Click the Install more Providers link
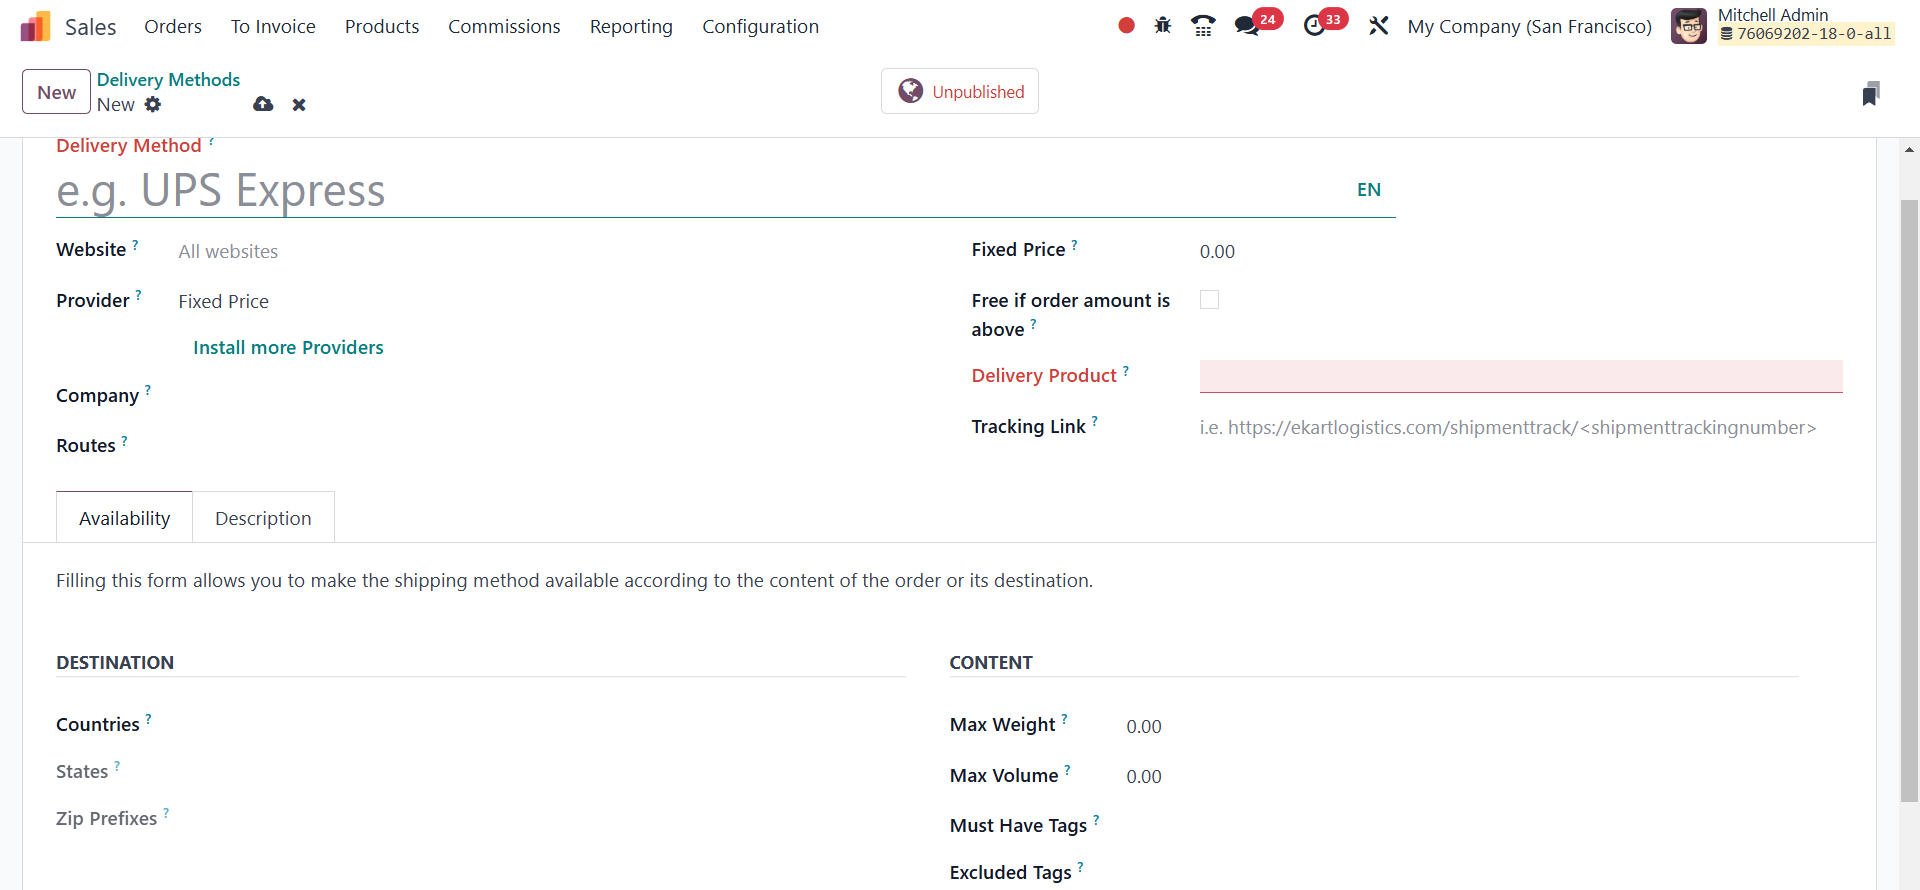The width and height of the screenshot is (1920, 890). [x=288, y=347]
